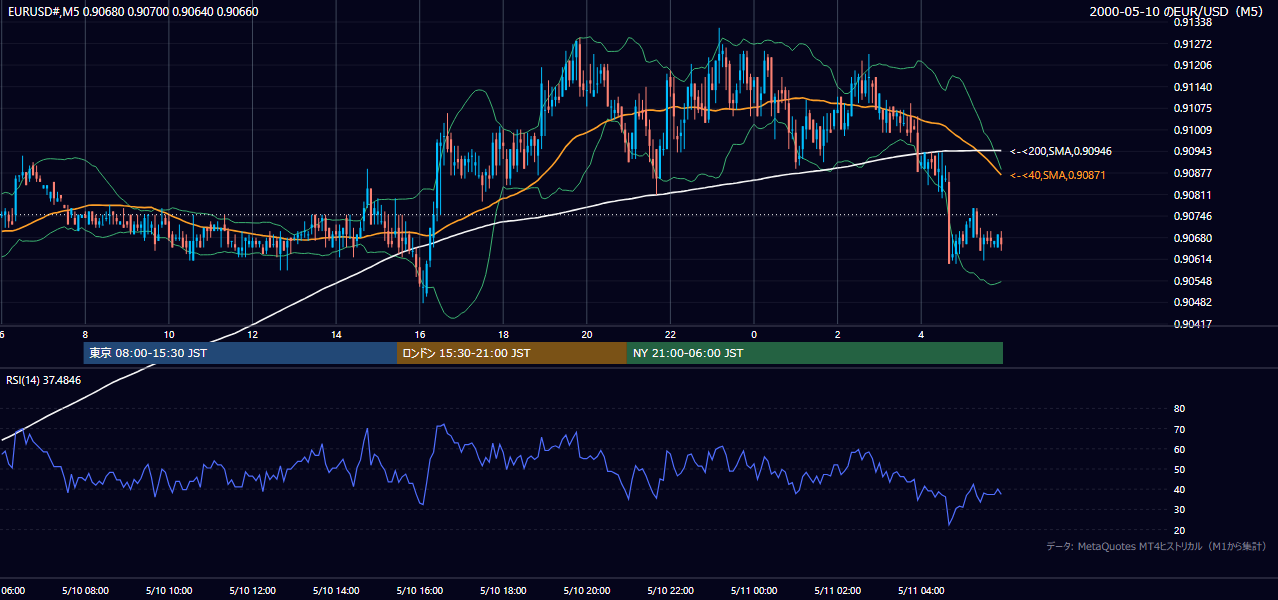Click price axis value 0.91272
Viewport: 1278px width, 600px height.
[1193, 44]
